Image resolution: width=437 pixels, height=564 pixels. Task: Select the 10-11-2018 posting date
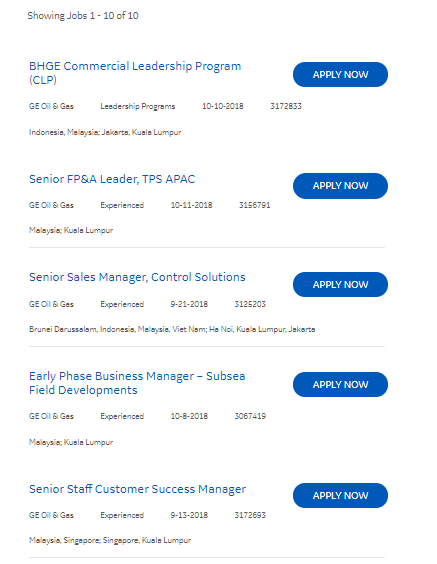(x=191, y=205)
